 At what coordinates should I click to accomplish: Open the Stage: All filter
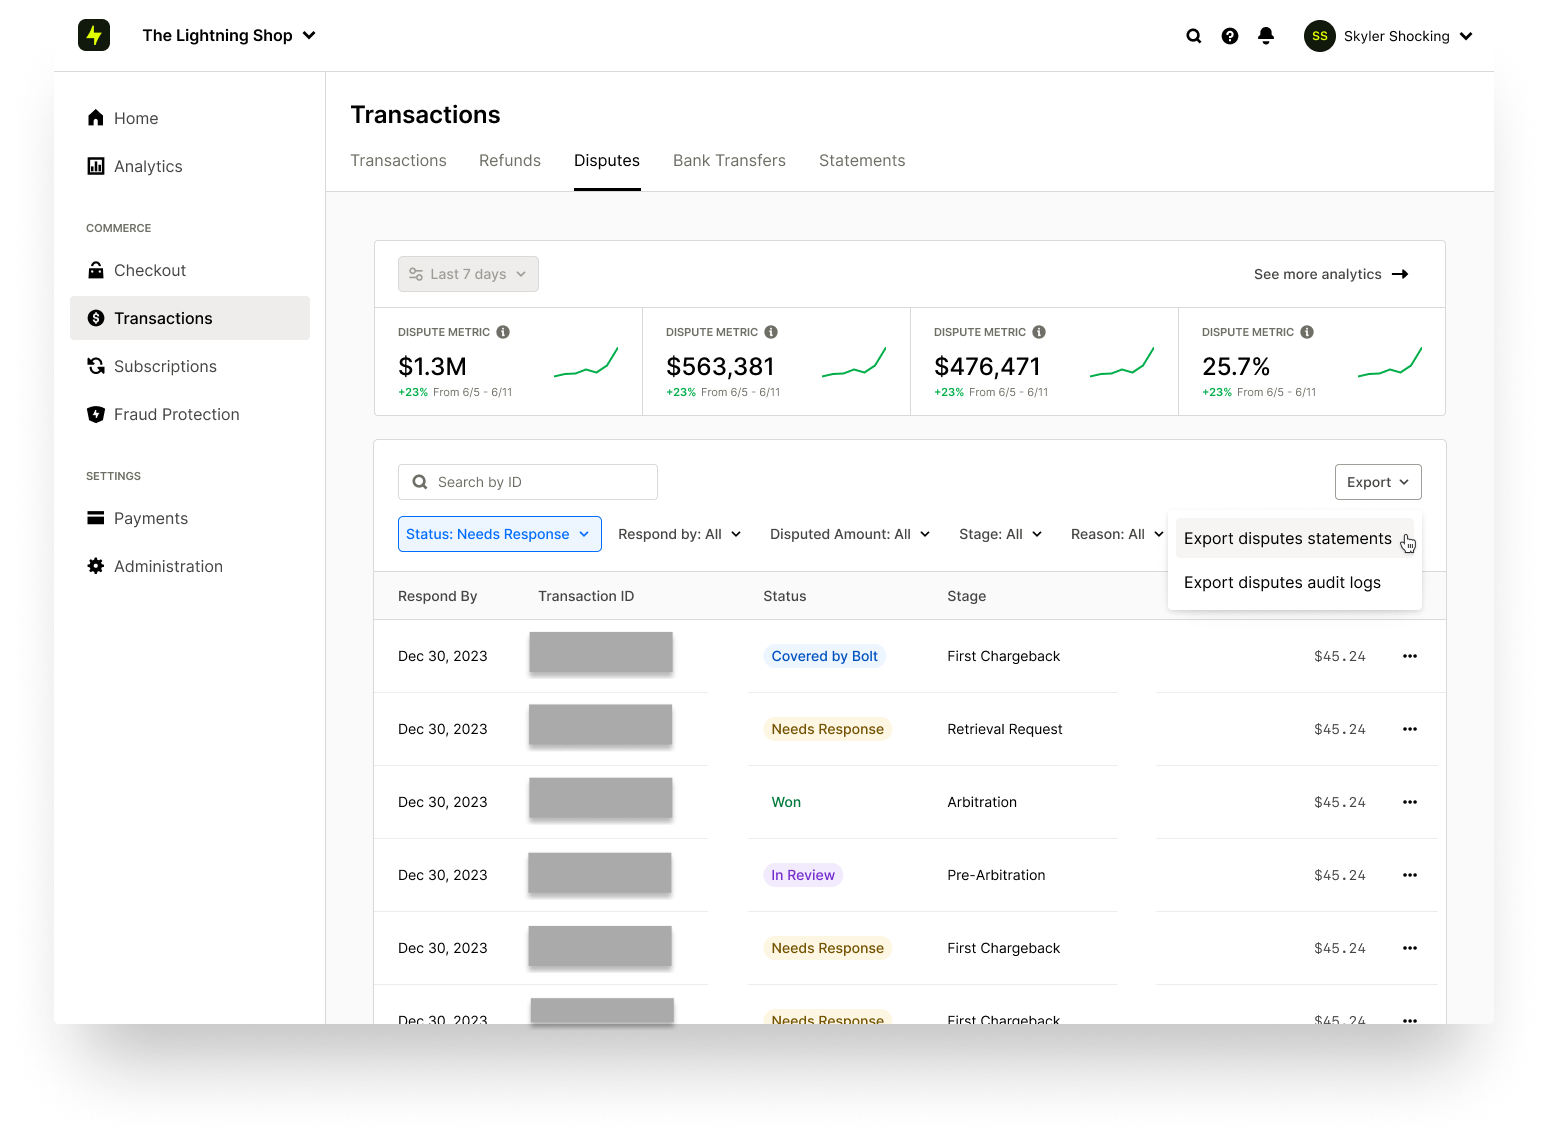(x=1000, y=534)
